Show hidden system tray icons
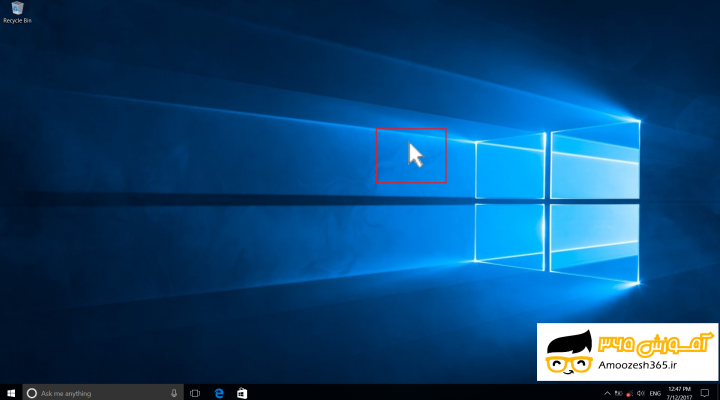Image resolution: width=720 pixels, height=400 pixels. pyautogui.click(x=607, y=394)
